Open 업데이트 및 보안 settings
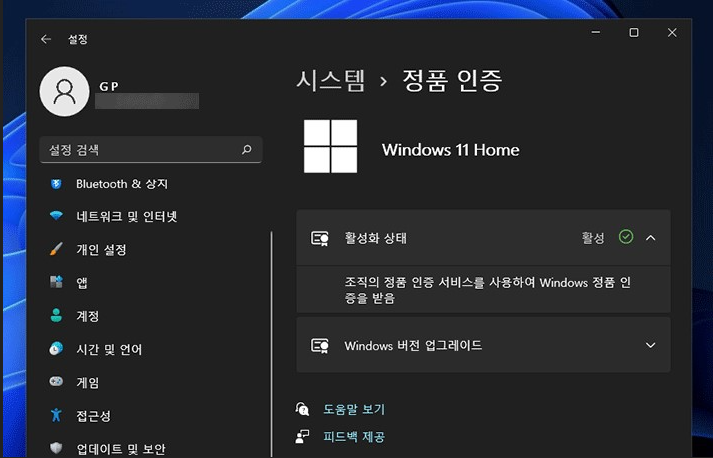 pyautogui.click(x=121, y=449)
